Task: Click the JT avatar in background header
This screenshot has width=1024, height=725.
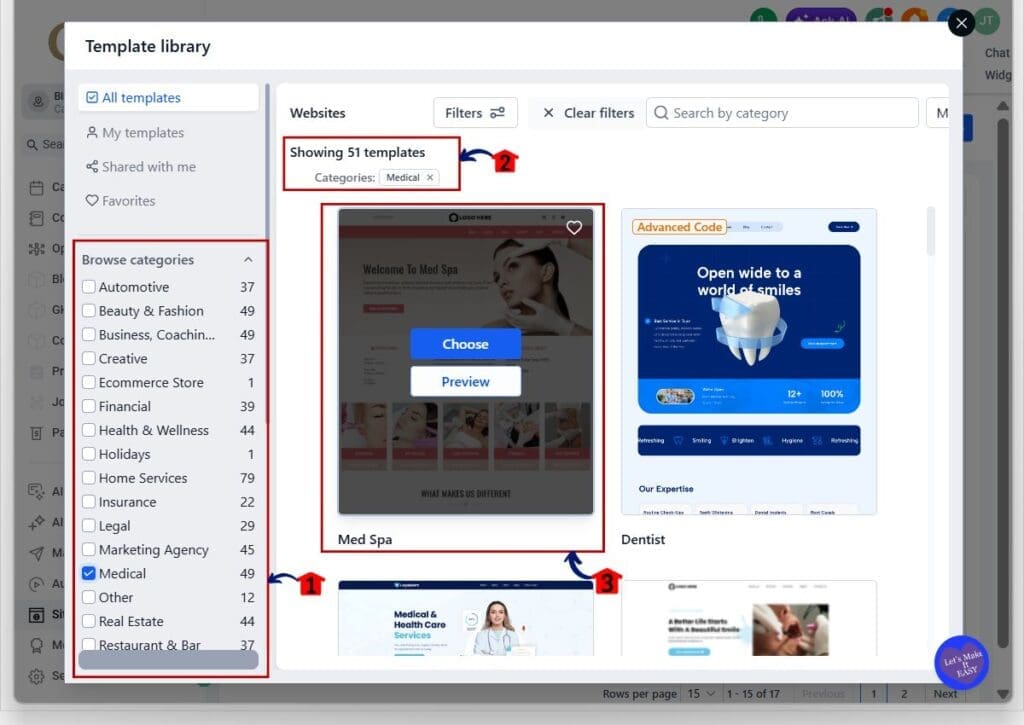Action: [986, 21]
